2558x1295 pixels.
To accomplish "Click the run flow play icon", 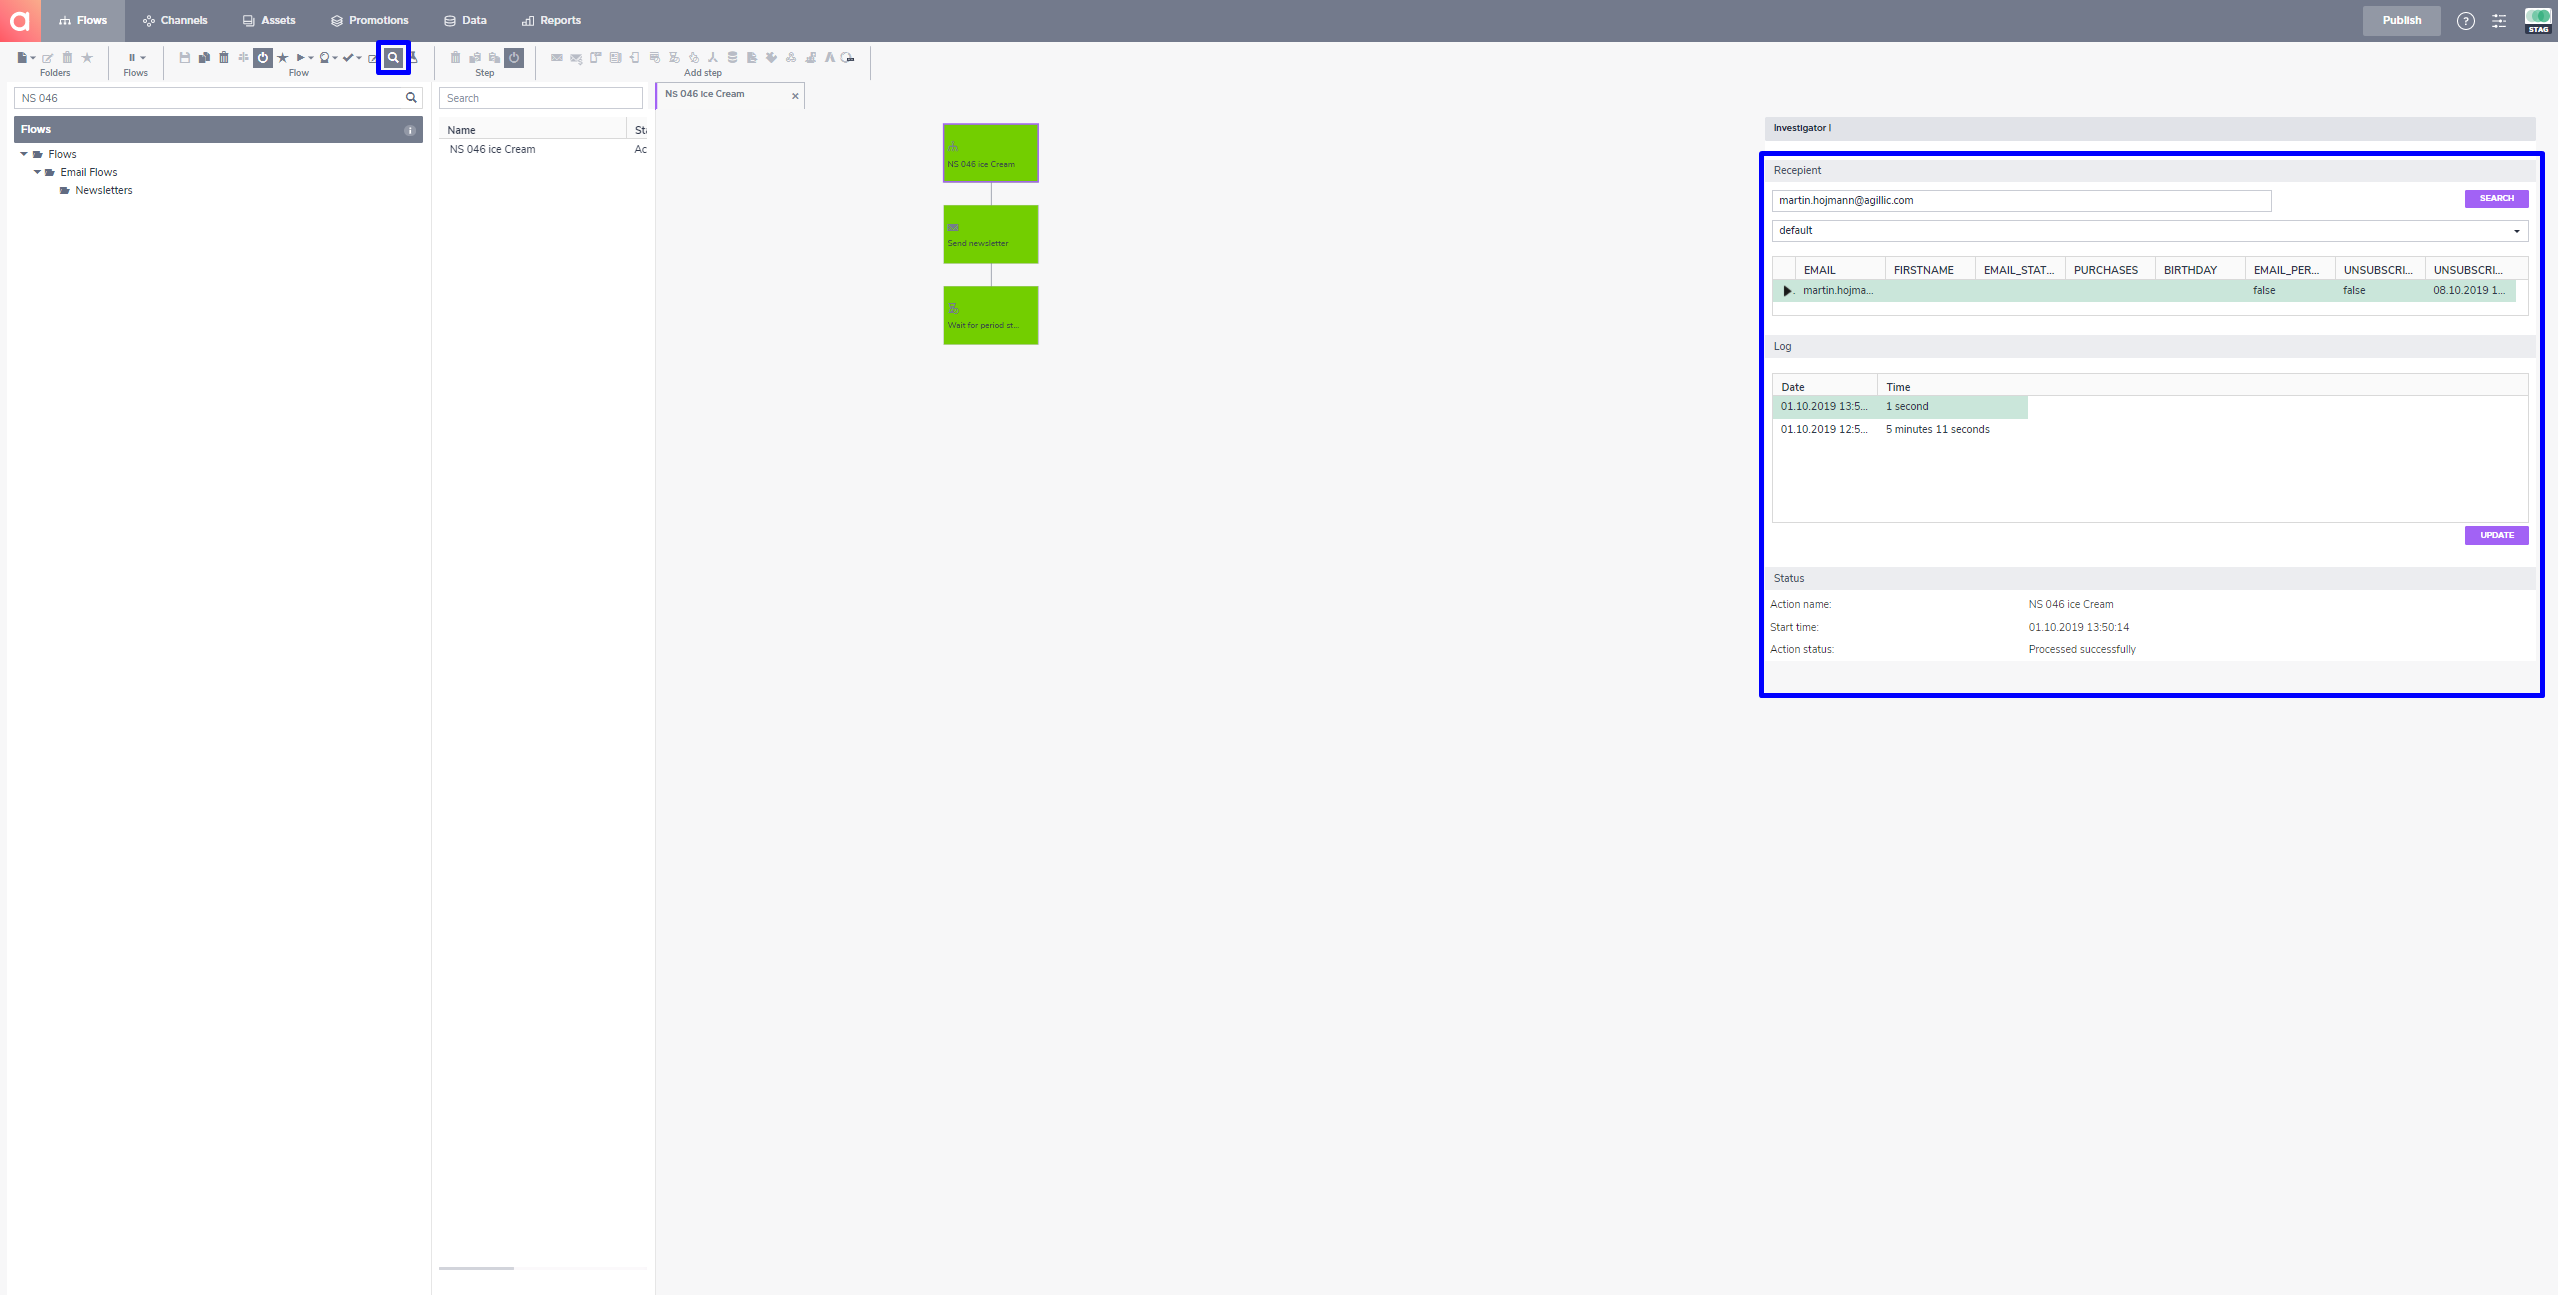I will point(300,58).
